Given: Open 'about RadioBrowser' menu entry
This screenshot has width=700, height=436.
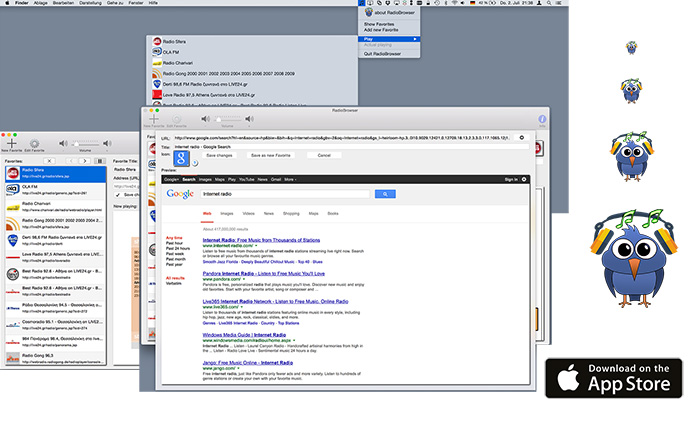Looking at the screenshot, I should tap(389, 12).
